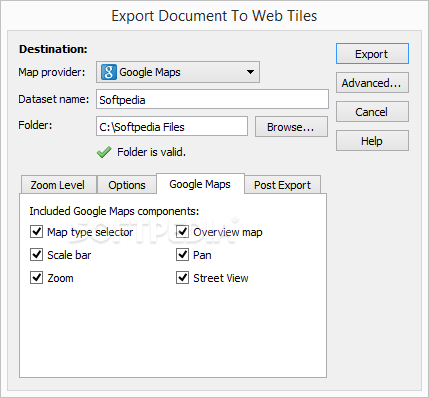The height and width of the screenshot is (398, 429).
Task: Click the 'Export Document To Web Tiles' title
Action: (x=214, y=16)
